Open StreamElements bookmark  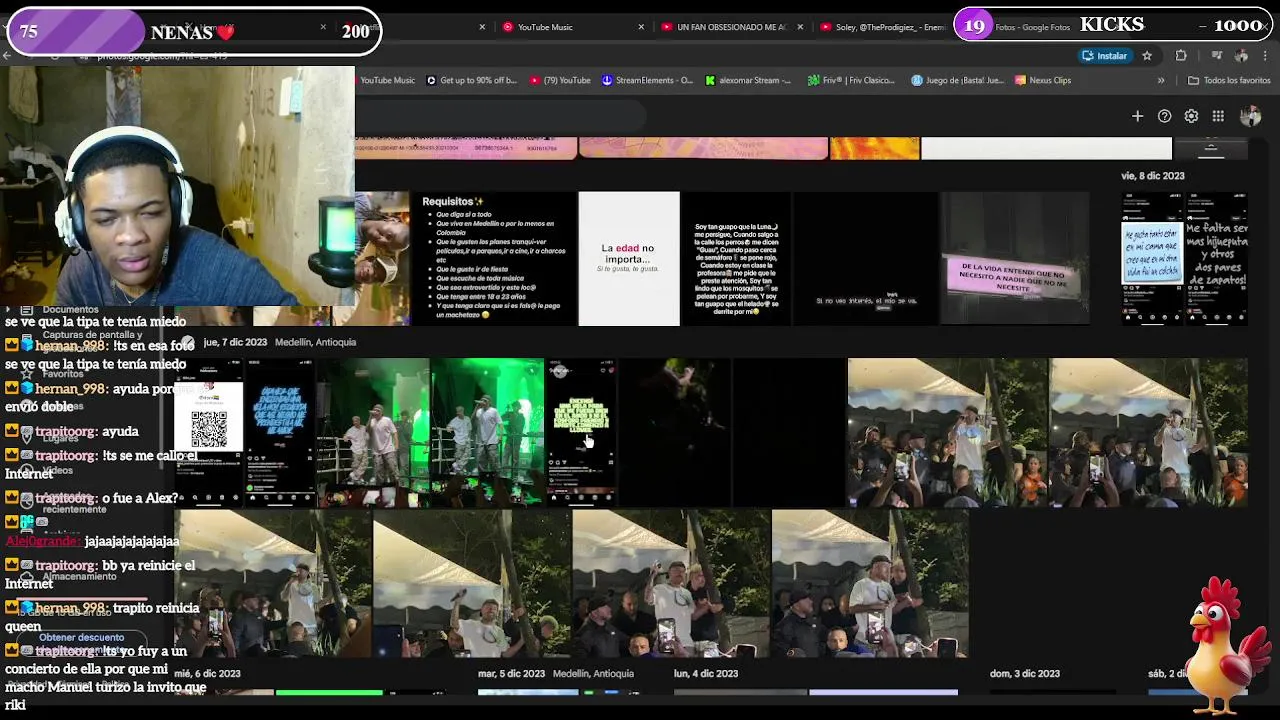(x=647, y=80)
